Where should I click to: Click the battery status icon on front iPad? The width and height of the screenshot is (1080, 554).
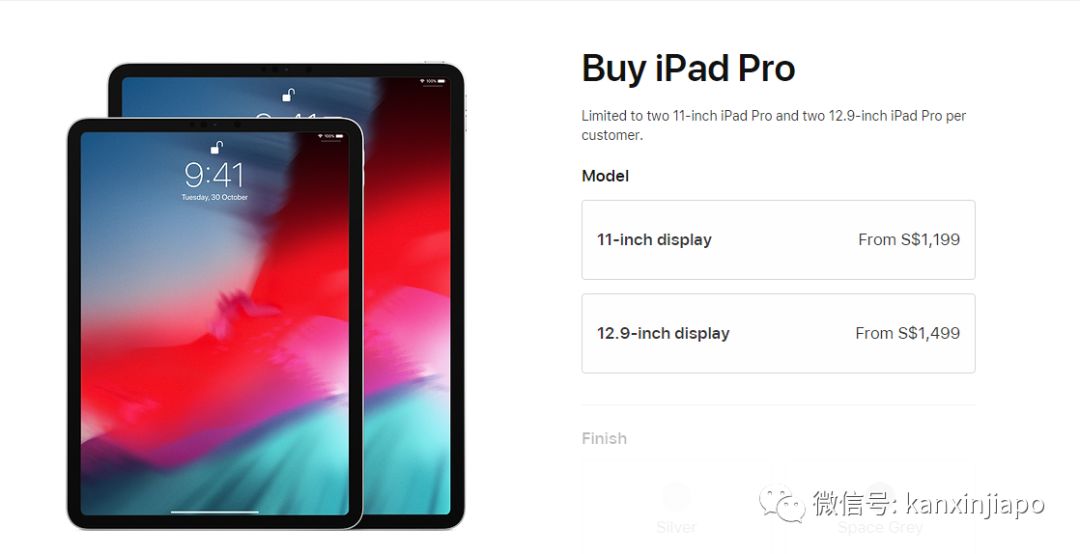point(338,136)
